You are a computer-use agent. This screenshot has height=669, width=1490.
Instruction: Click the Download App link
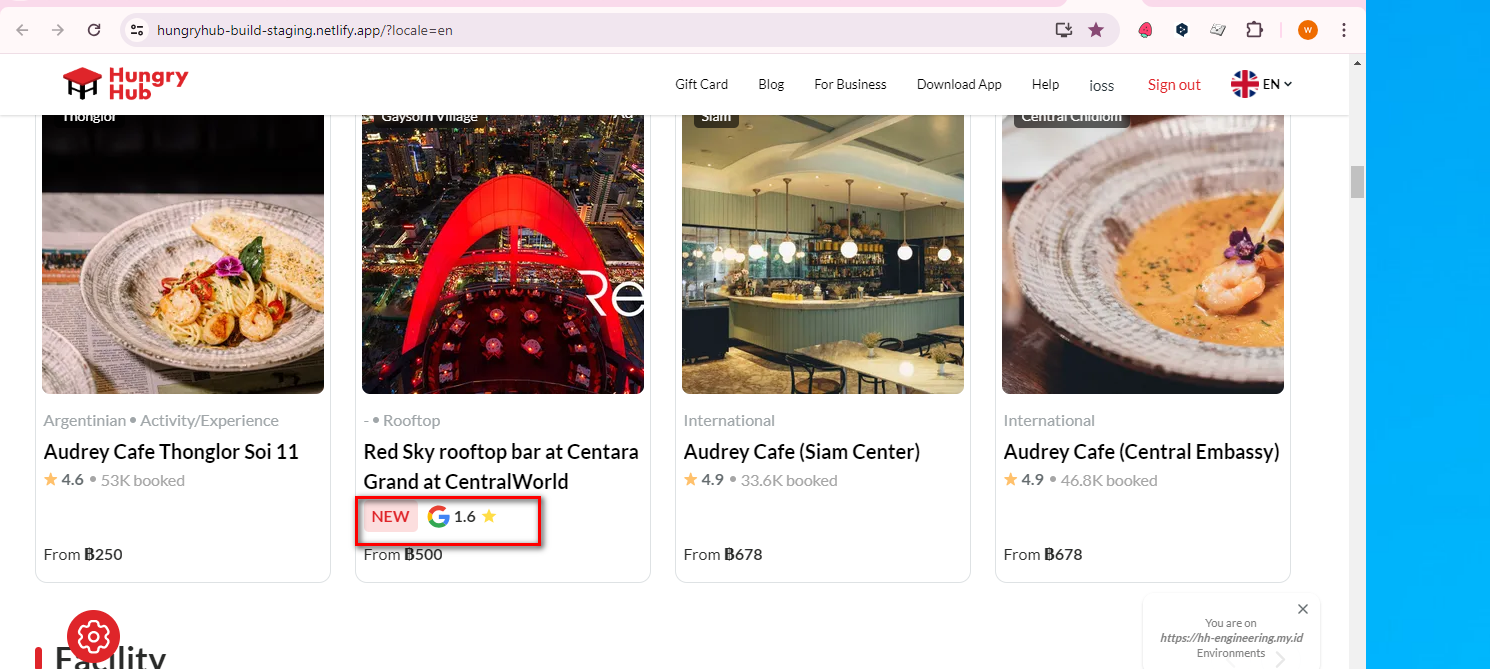tap(958, 85)
